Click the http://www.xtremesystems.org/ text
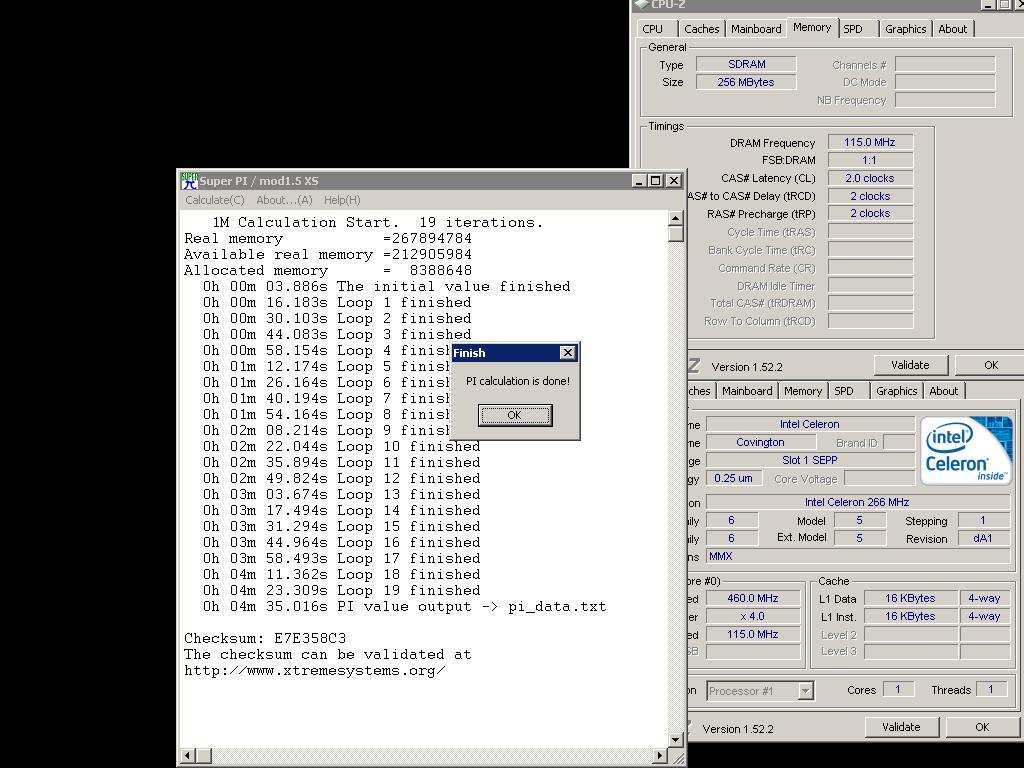 [315, 671]
